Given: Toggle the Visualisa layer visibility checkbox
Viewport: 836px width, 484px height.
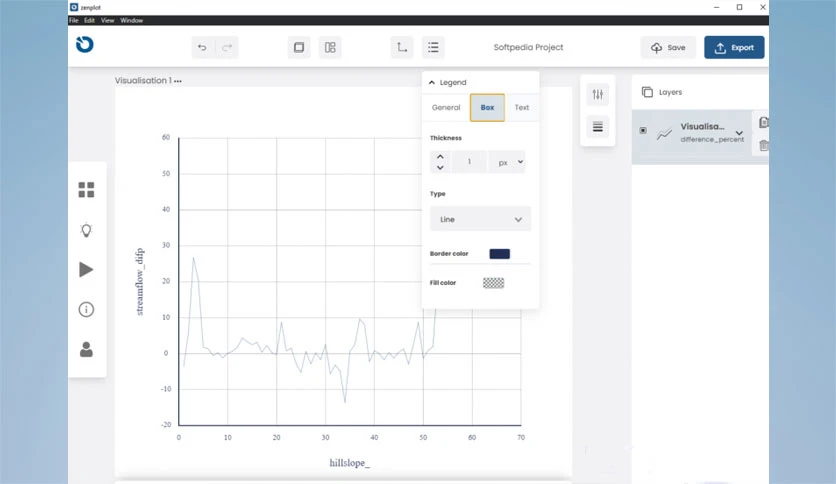Looking at the screenshot, I should point(643,130).
